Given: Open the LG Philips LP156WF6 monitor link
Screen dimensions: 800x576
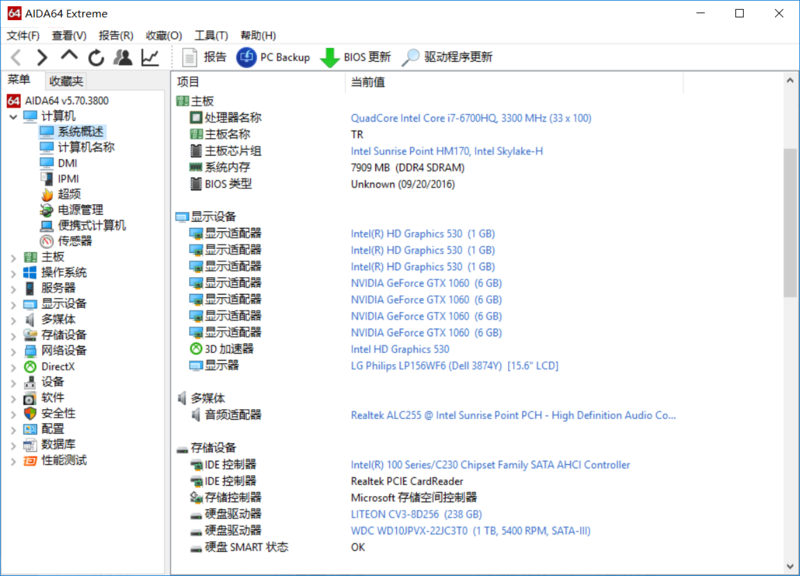Looking at the screenshot, I should pos(455,366).
